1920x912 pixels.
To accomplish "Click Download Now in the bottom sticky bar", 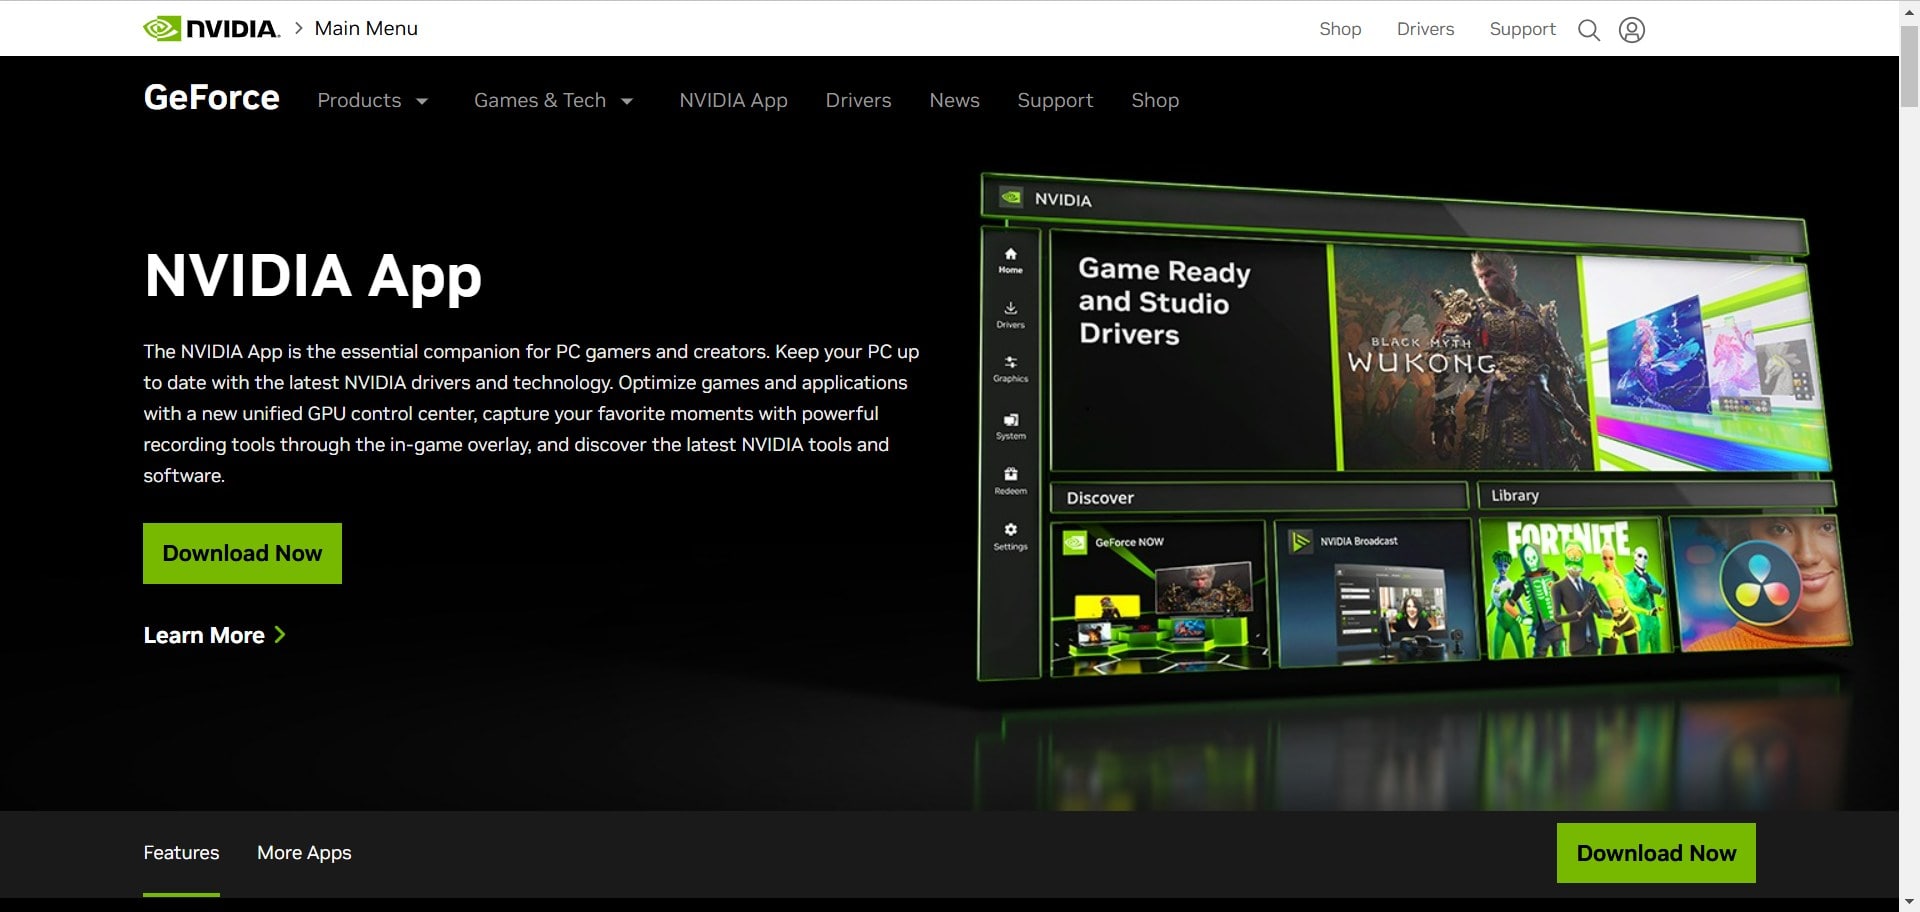I will [x=1656, y=853].
